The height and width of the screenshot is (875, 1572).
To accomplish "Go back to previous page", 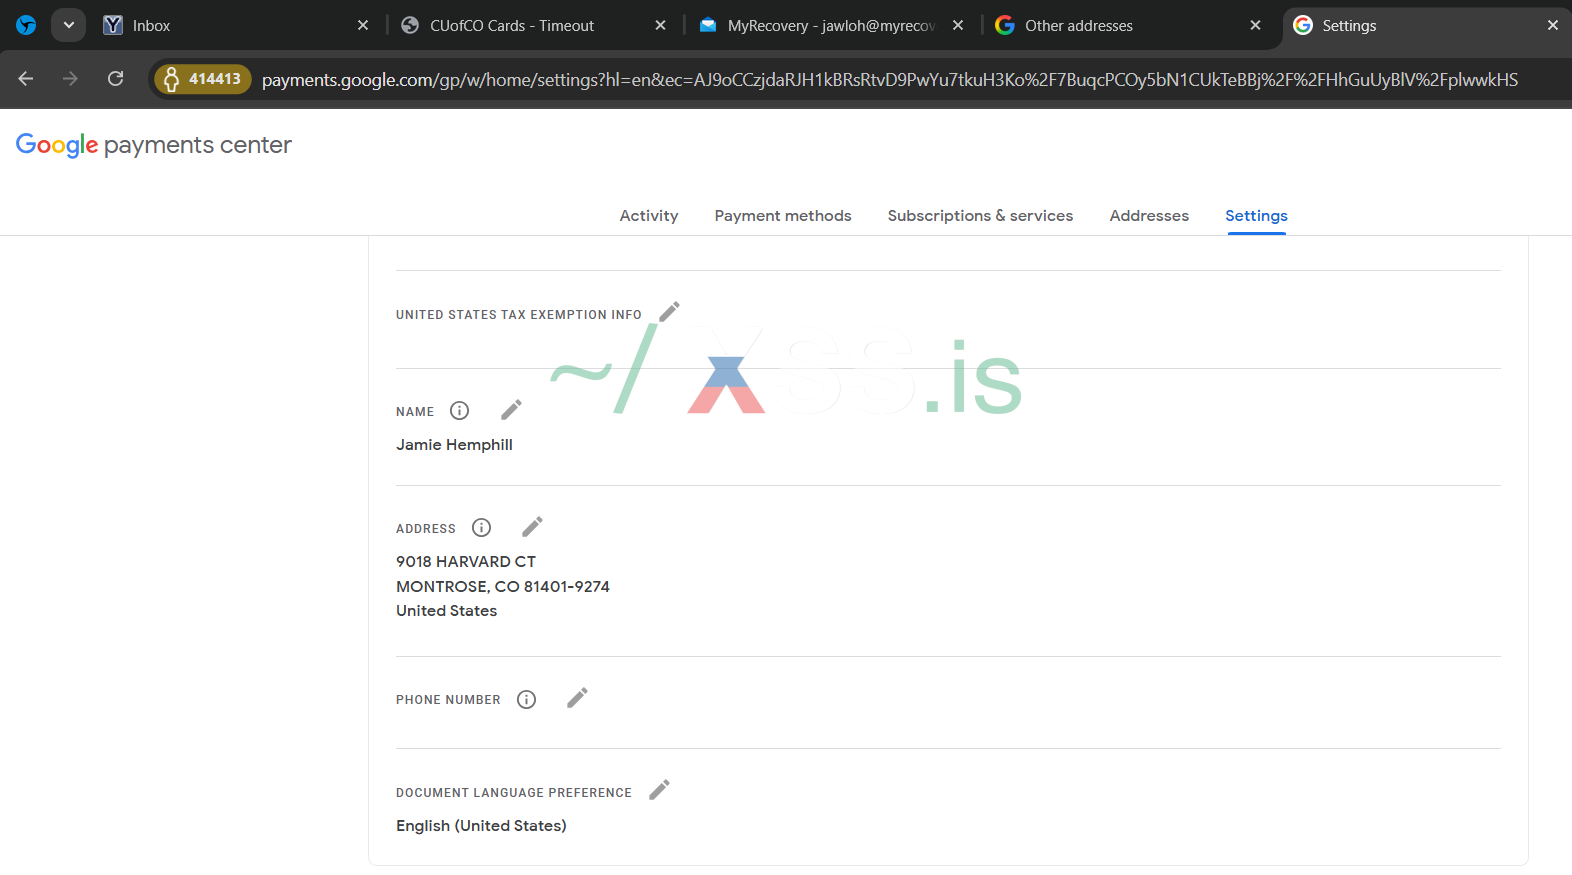I will 26,79.
